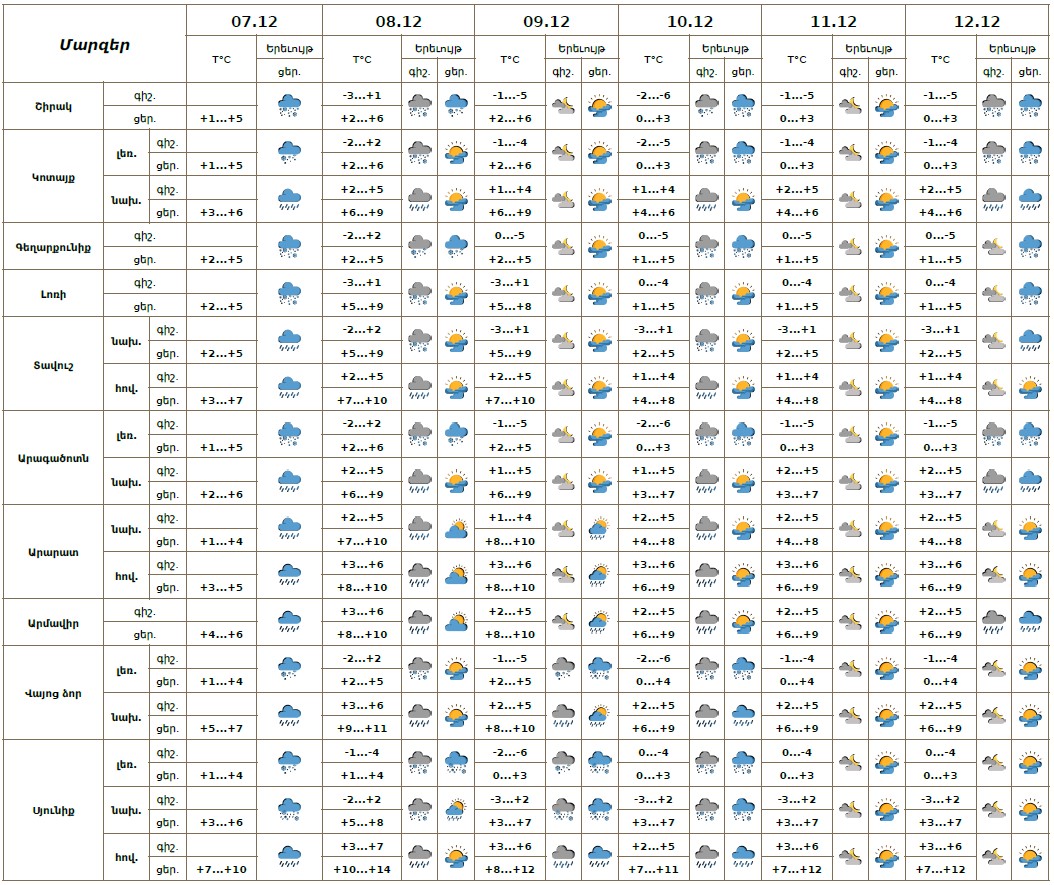Click Armavir's daytime icon for 09.12

click(599, 622)
